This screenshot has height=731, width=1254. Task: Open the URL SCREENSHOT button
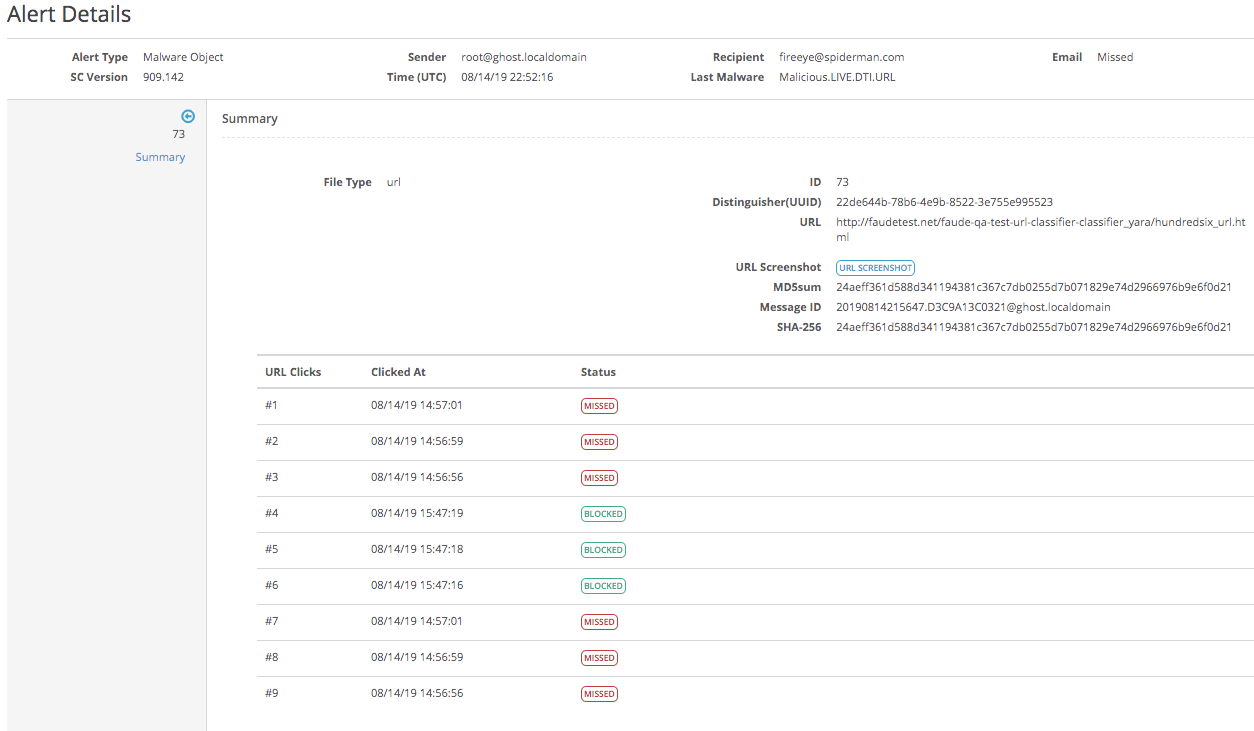coord(875,268)
